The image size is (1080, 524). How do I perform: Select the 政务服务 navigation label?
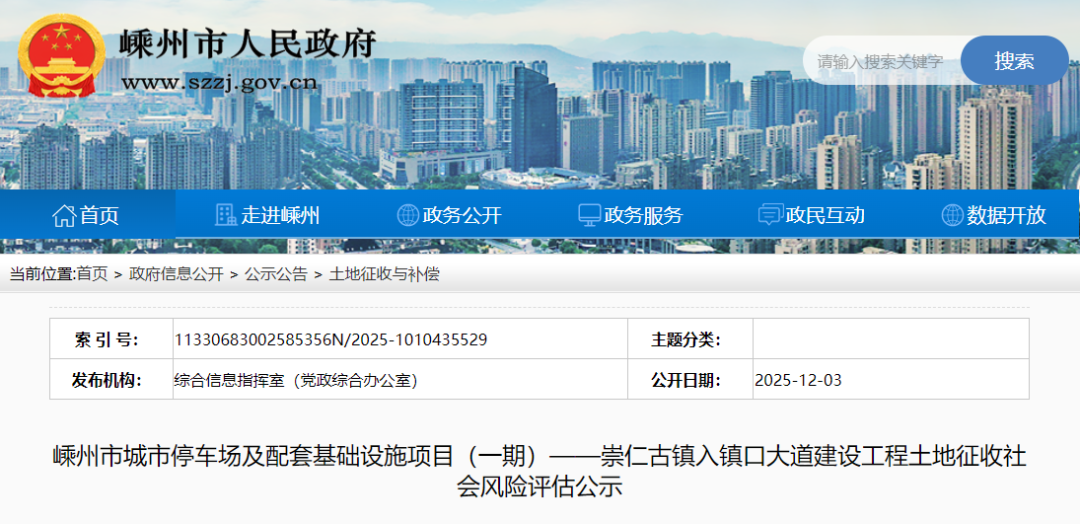pyautogui.click(x=644, y=215)
